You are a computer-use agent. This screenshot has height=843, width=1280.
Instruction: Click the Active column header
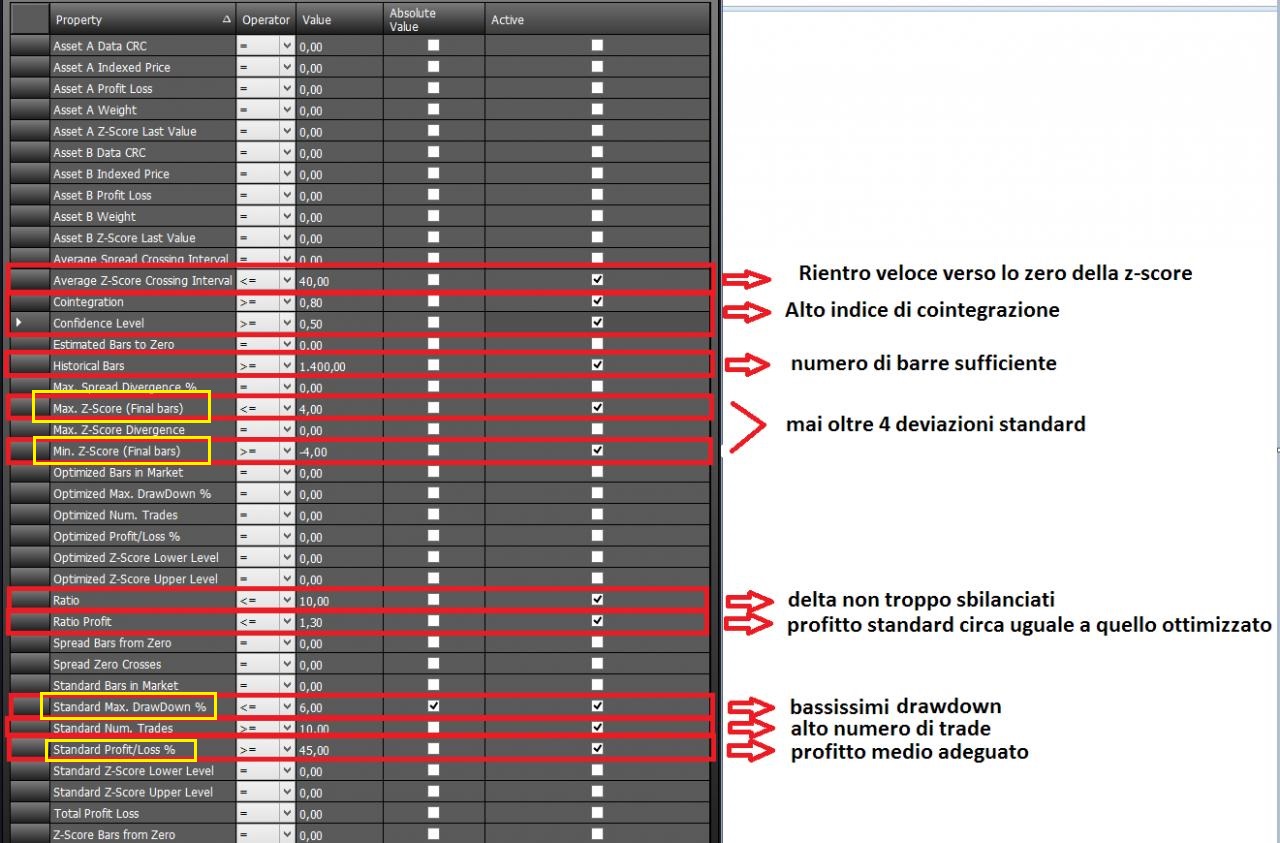click(597, 19)
